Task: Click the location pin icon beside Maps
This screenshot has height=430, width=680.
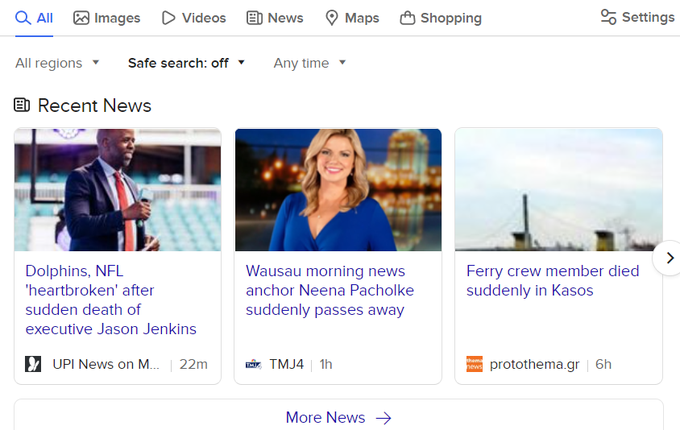Action: [332, 18]
